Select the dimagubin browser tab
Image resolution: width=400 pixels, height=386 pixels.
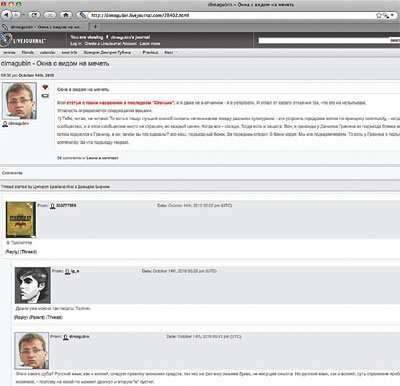pos(44,27)
